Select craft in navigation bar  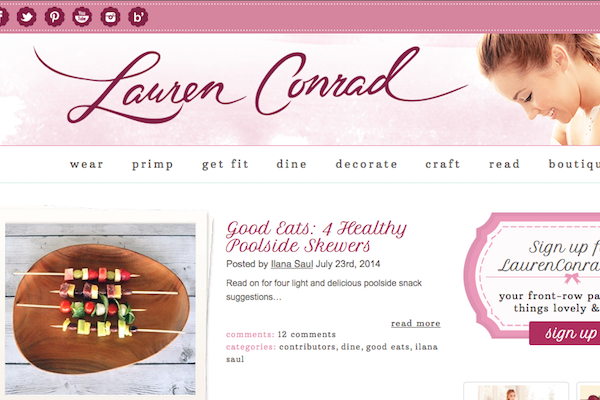point(443,164)
